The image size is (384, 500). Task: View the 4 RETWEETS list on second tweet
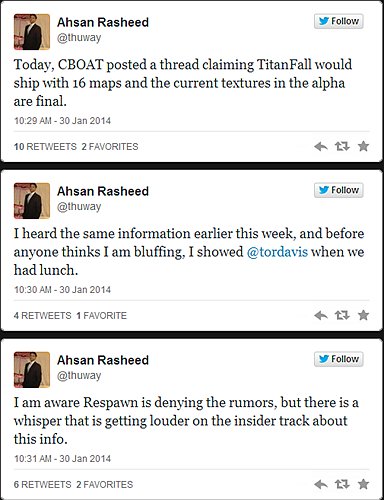(x=42, y=316)
